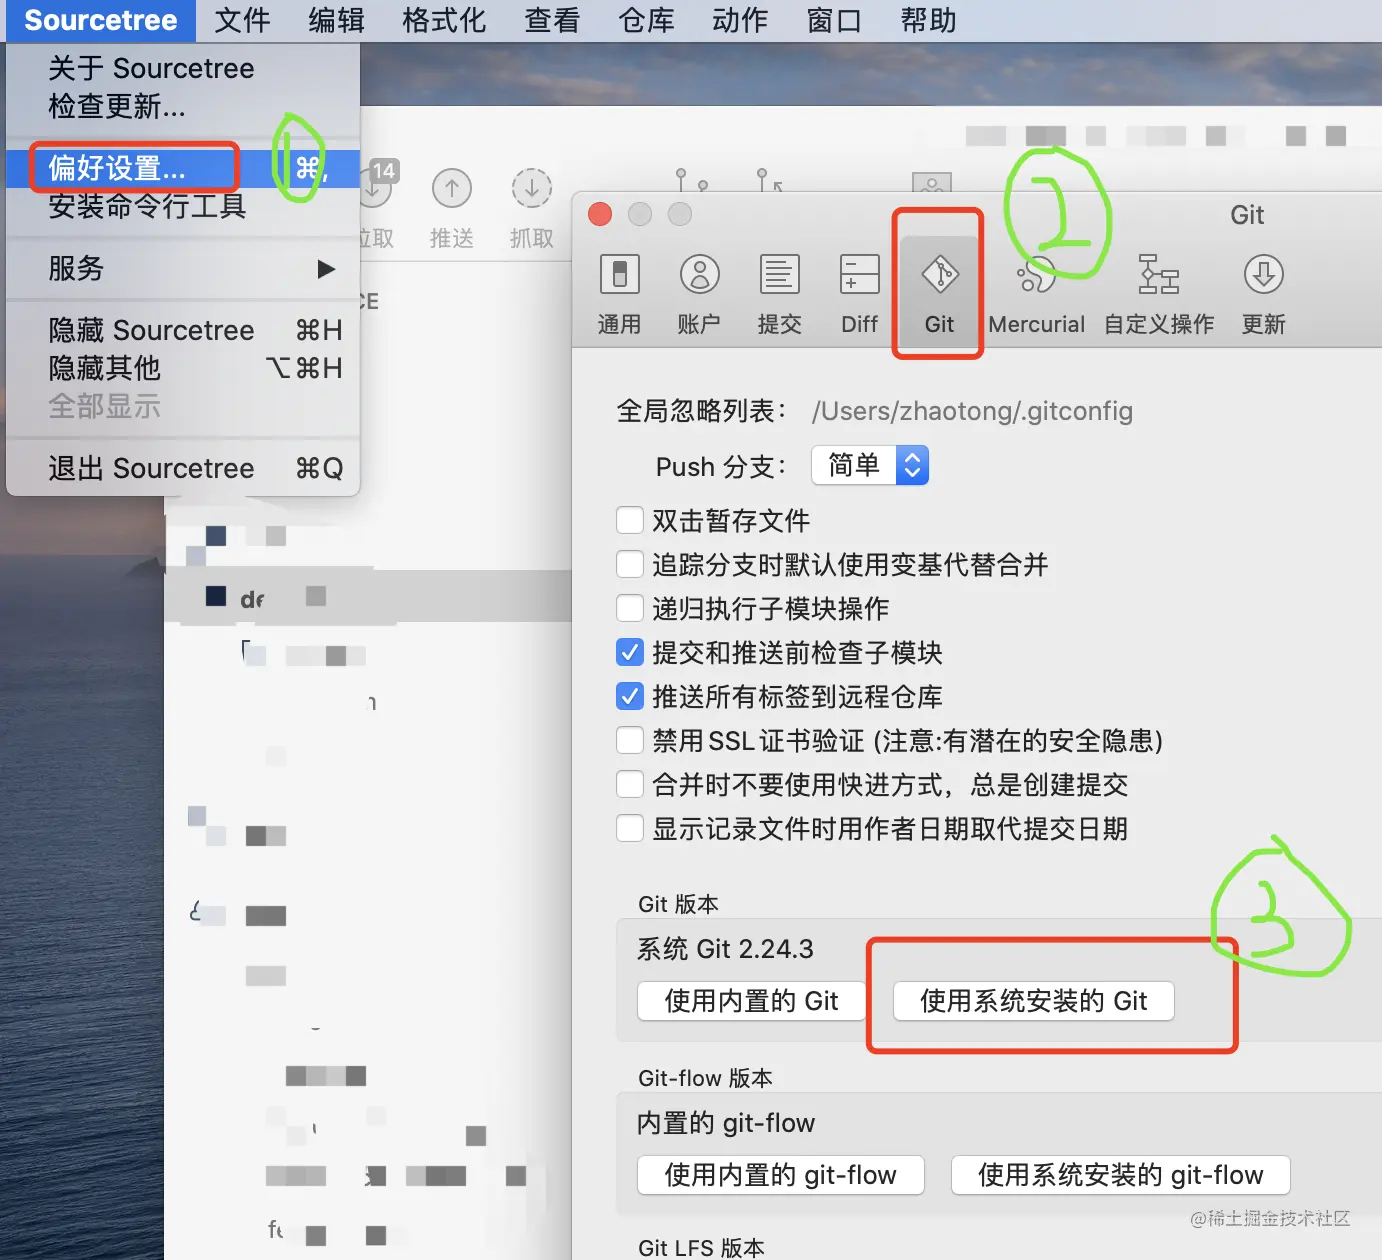This screenshot has width=1382, height=1260.
Task: Uncheck 推送所有标签到远程仓库
Action: (629, 696)
